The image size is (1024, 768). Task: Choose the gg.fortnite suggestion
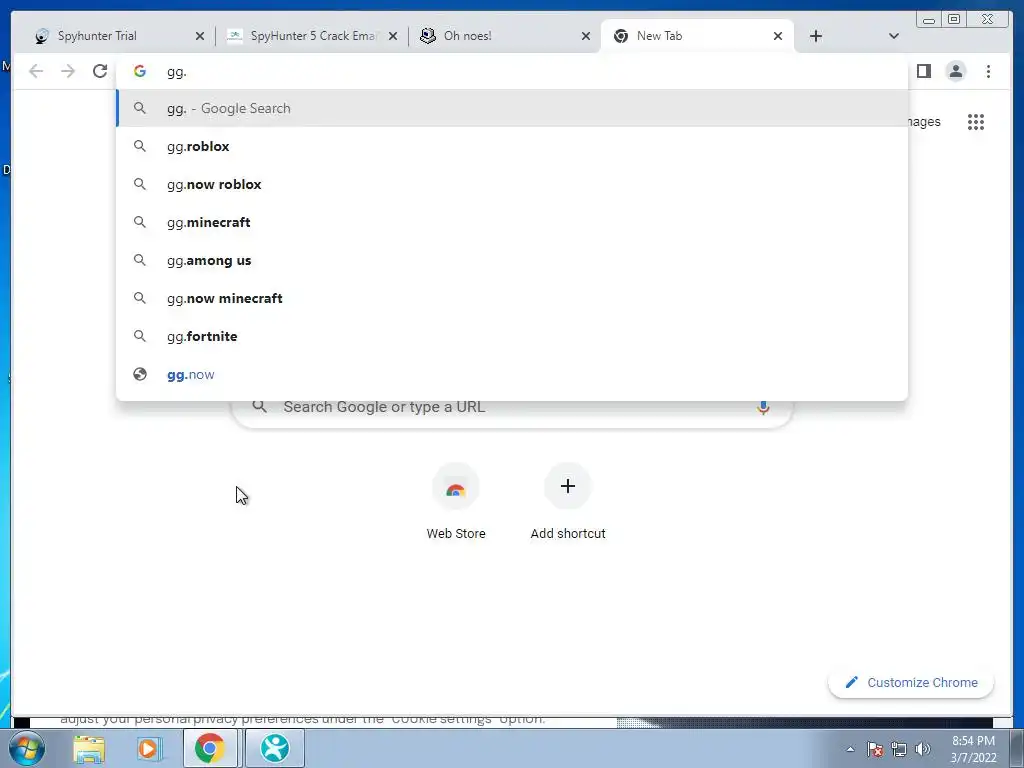click(512, 336)
